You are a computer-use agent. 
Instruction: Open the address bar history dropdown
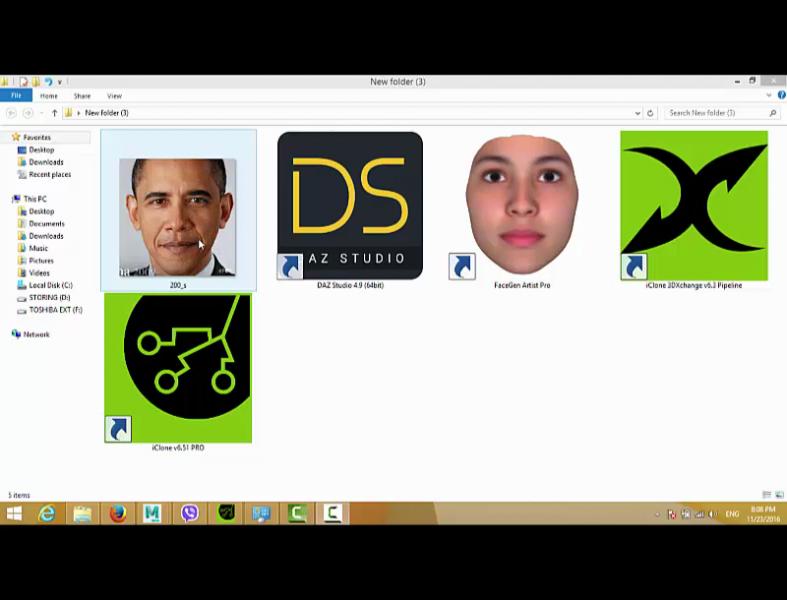click(x=637, y=113)
